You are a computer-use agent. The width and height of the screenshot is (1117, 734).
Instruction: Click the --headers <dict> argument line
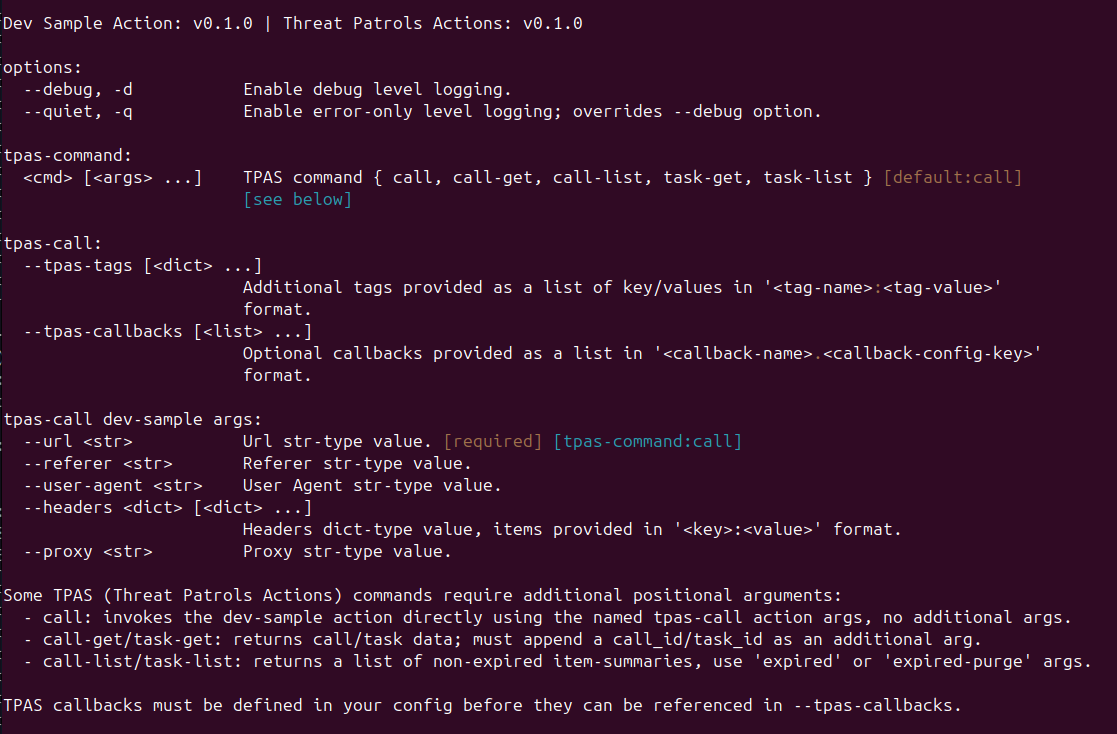[x=167, y=508]
